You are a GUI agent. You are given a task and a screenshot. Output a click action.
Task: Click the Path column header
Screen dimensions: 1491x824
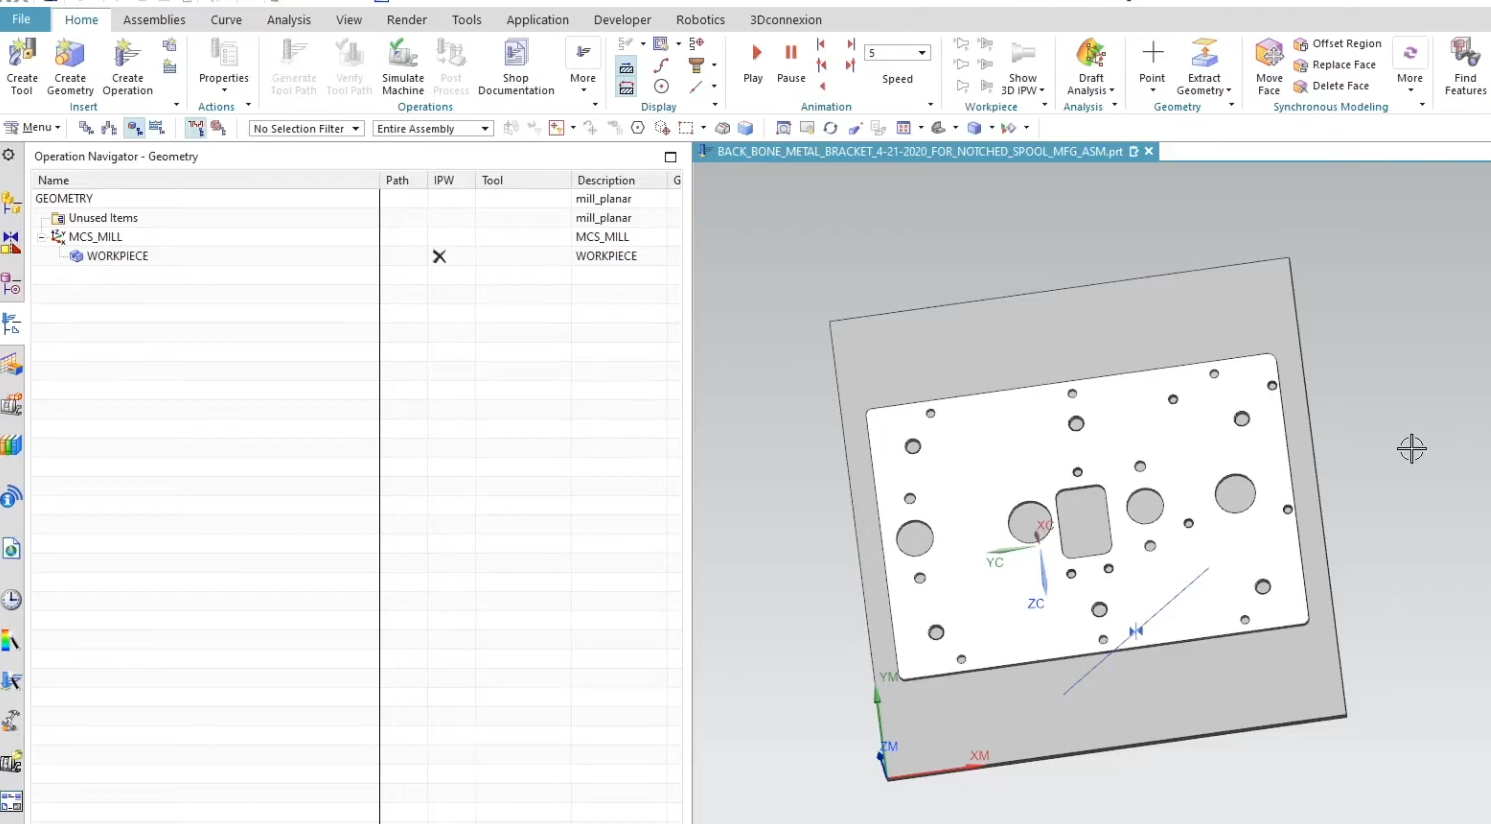(404, 180)
